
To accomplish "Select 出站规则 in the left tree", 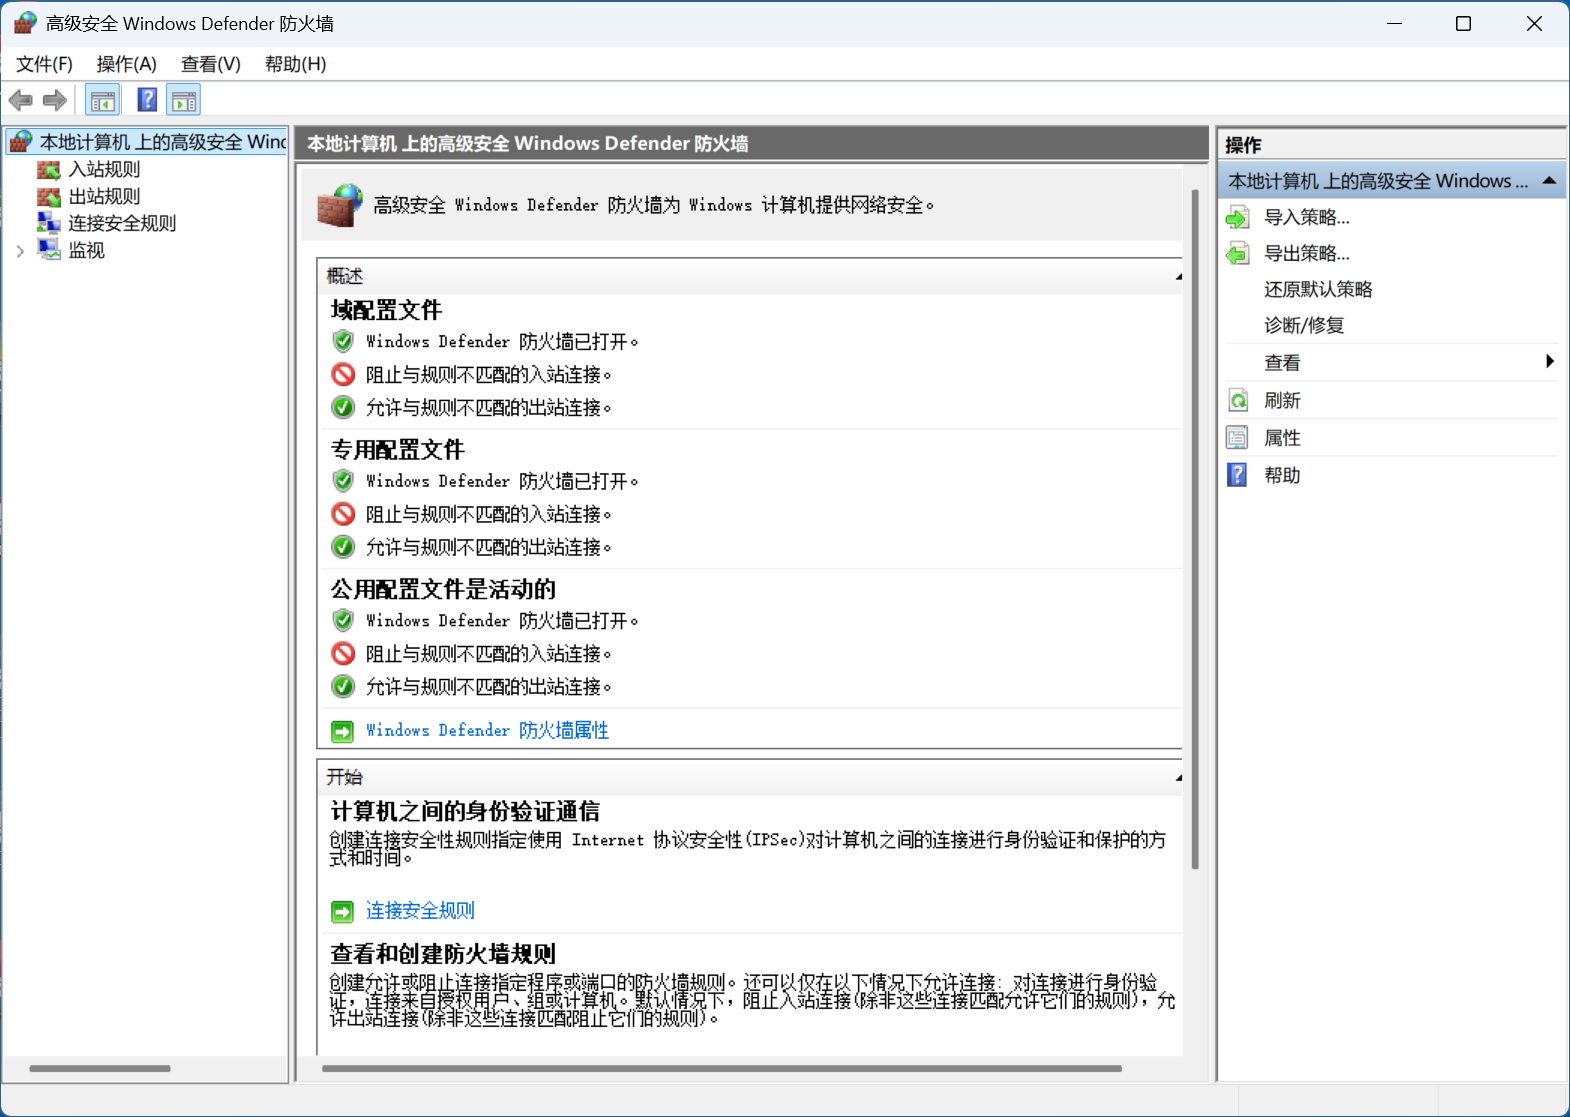I will click(104, 197).
